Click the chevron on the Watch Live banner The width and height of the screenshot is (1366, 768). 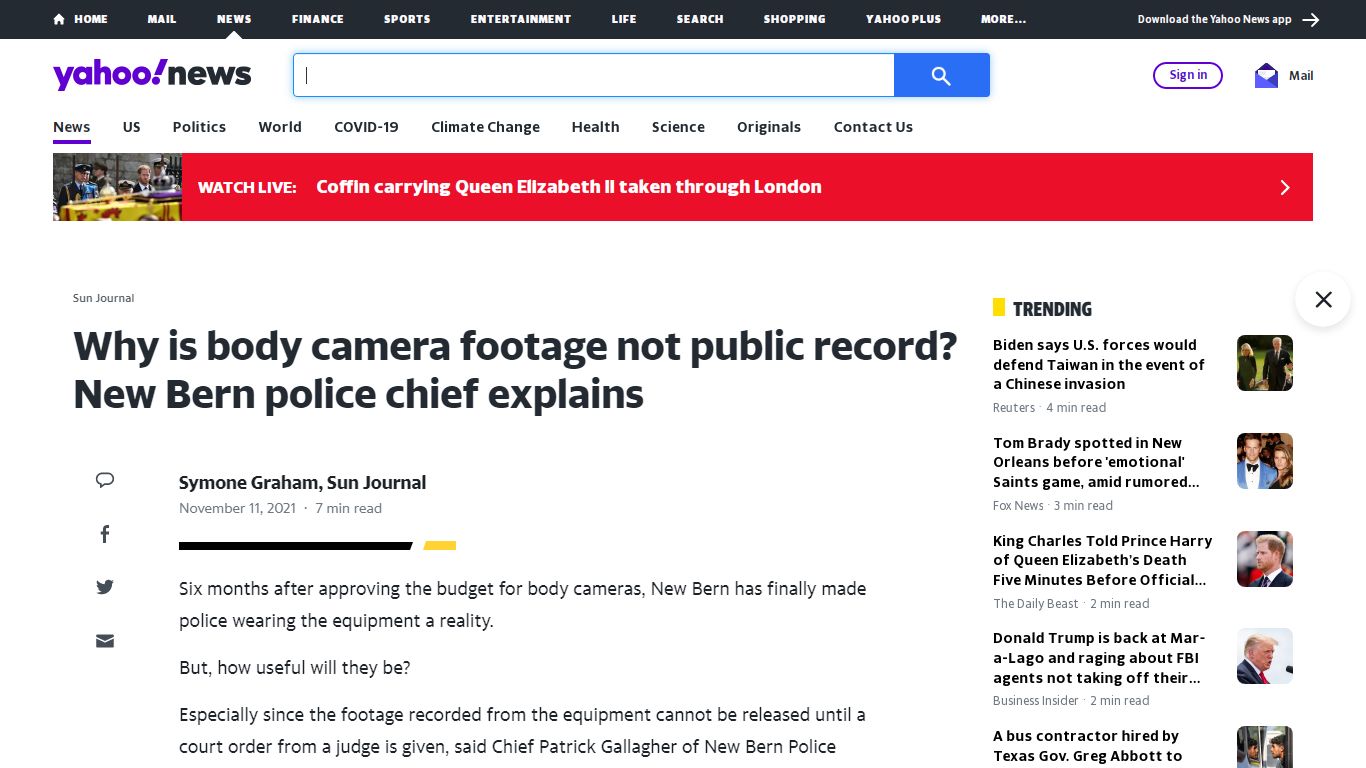point(1285,187)
